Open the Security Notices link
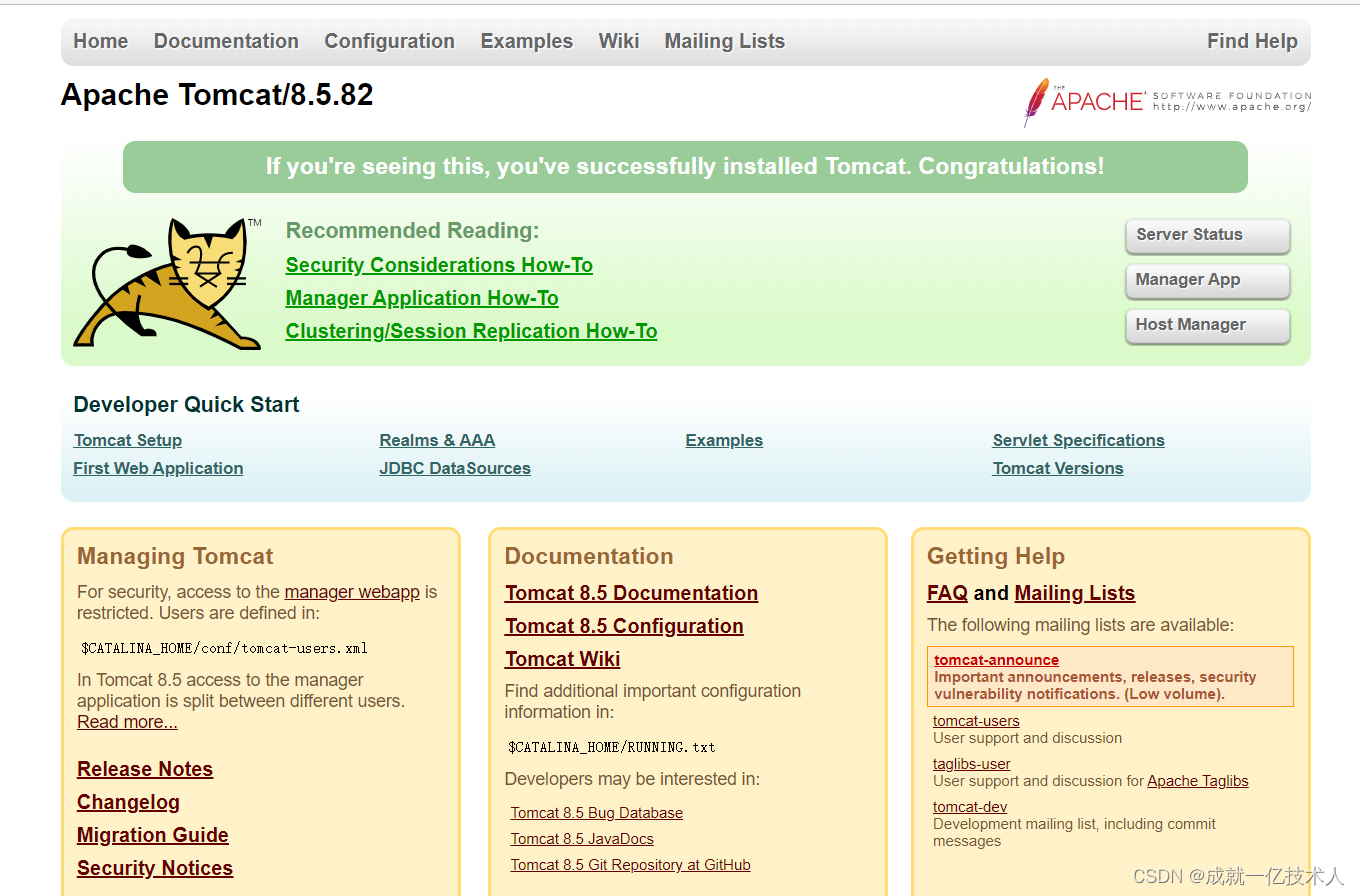1360x896 pixels. 155,868
